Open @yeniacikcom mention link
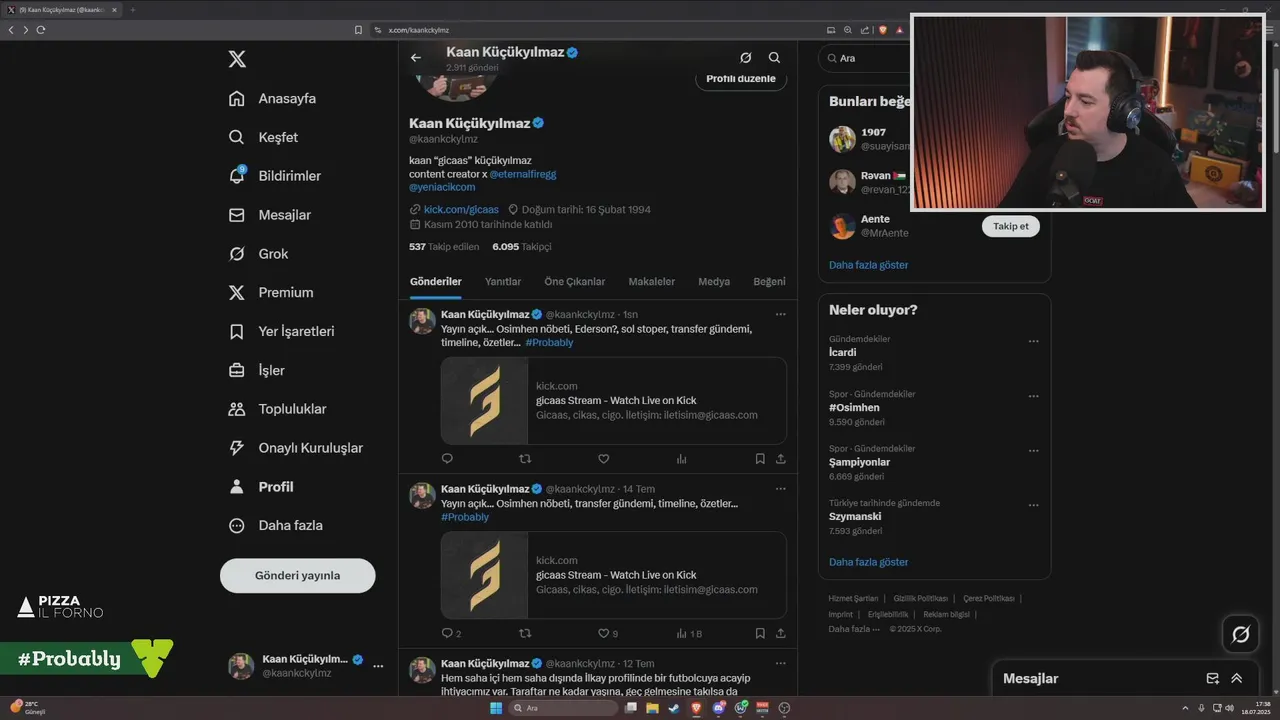Screen dimensions: 1280x720 point(442,187)
